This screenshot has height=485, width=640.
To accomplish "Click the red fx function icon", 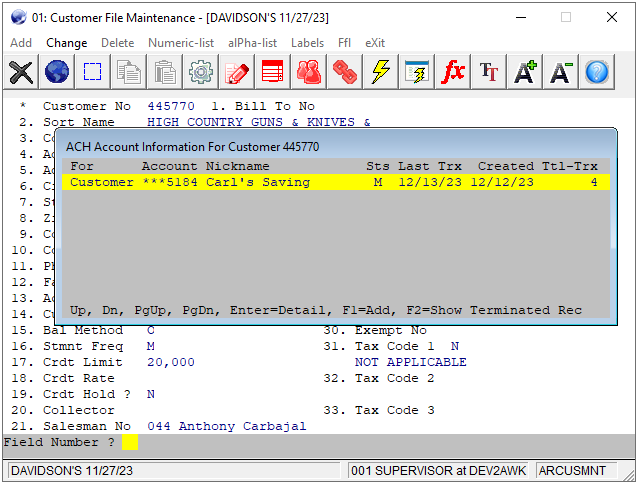I will 452,72.
